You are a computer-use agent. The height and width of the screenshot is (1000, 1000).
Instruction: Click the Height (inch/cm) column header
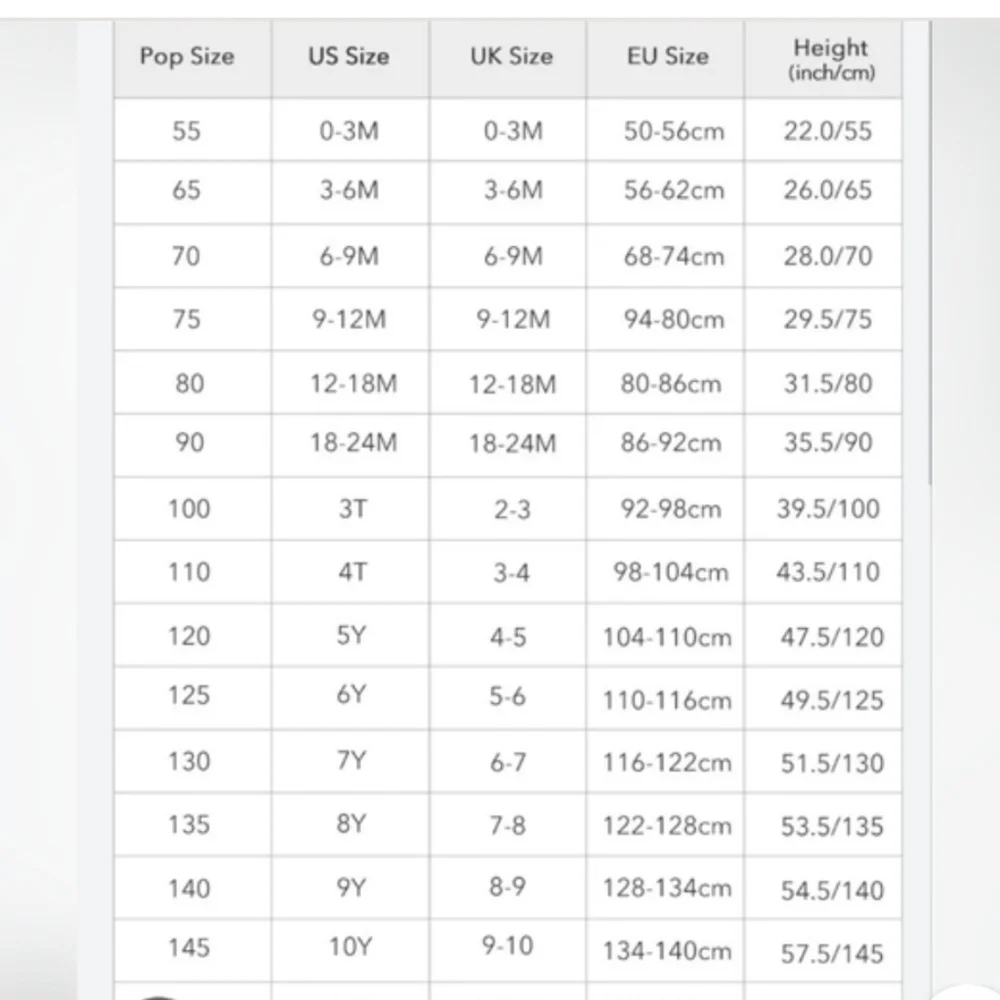click(830, 59)
